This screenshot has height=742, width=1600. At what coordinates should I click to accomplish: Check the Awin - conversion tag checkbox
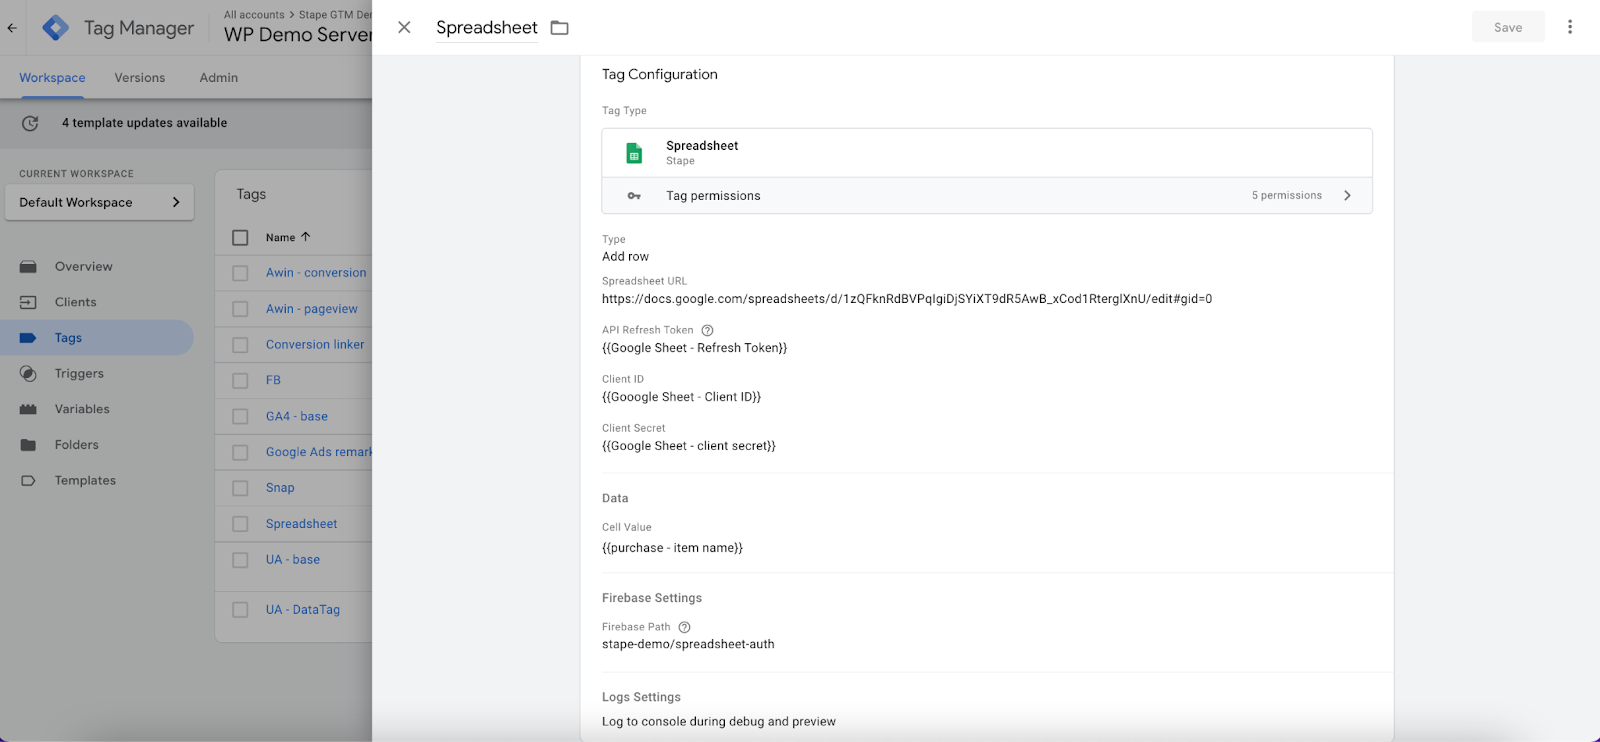click(x=240, y=273)
